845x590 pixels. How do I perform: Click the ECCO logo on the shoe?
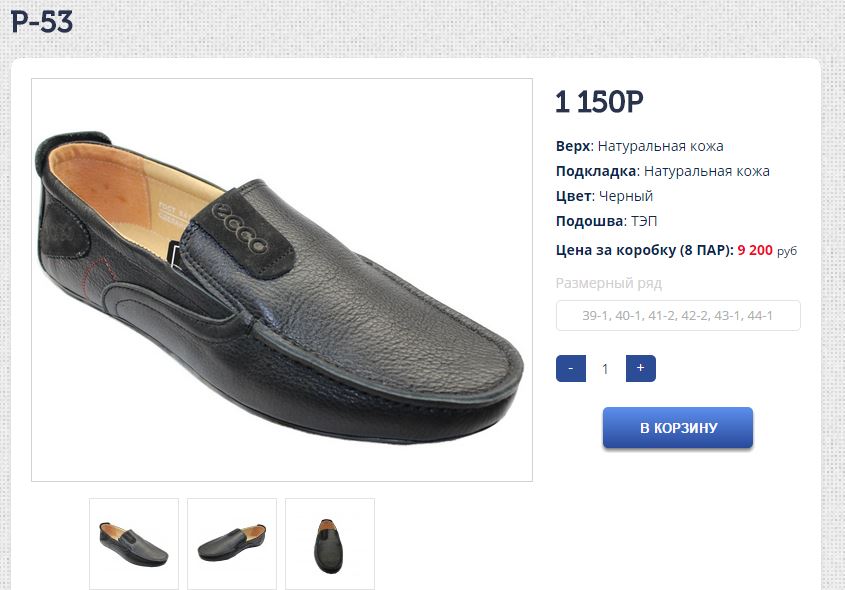[x=241, y=227]
